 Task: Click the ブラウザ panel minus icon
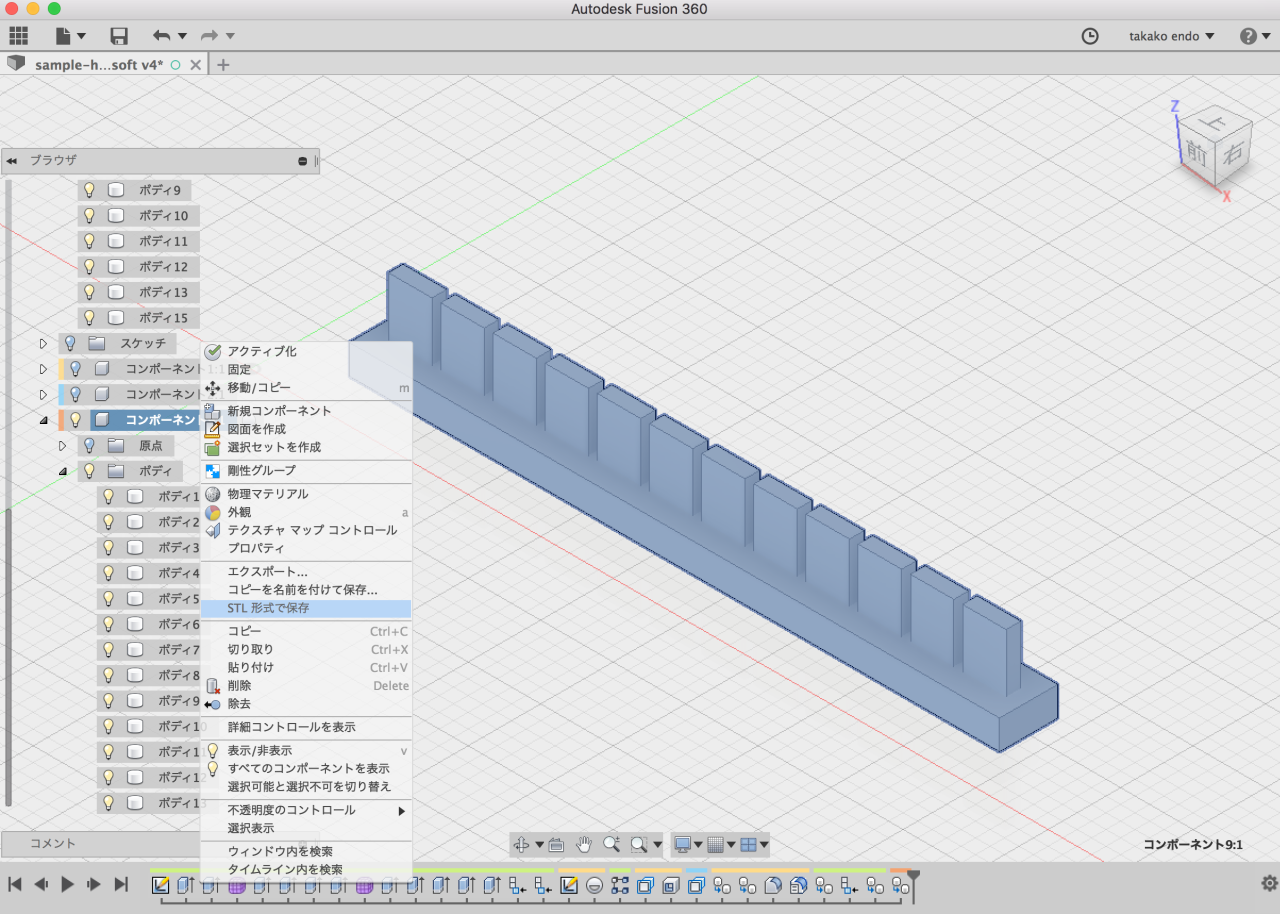tap(303, 161)
